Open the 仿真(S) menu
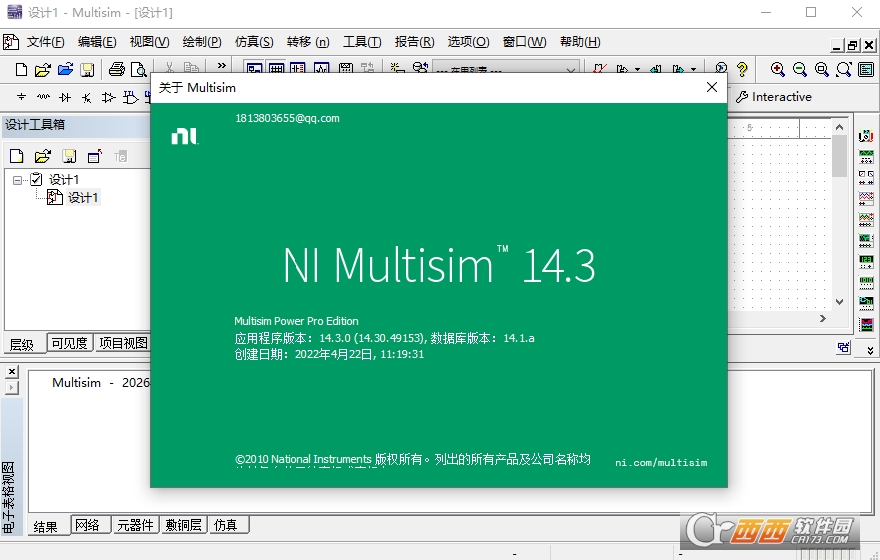This screenshot has height=560, width=880. pyautogui.click(x=254, y=42)
